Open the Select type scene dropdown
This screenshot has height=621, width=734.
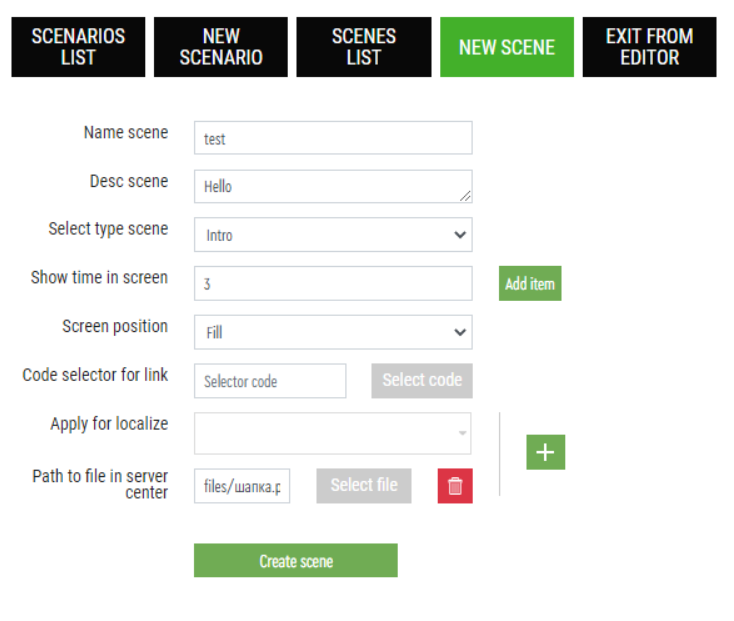coord(333,234)
